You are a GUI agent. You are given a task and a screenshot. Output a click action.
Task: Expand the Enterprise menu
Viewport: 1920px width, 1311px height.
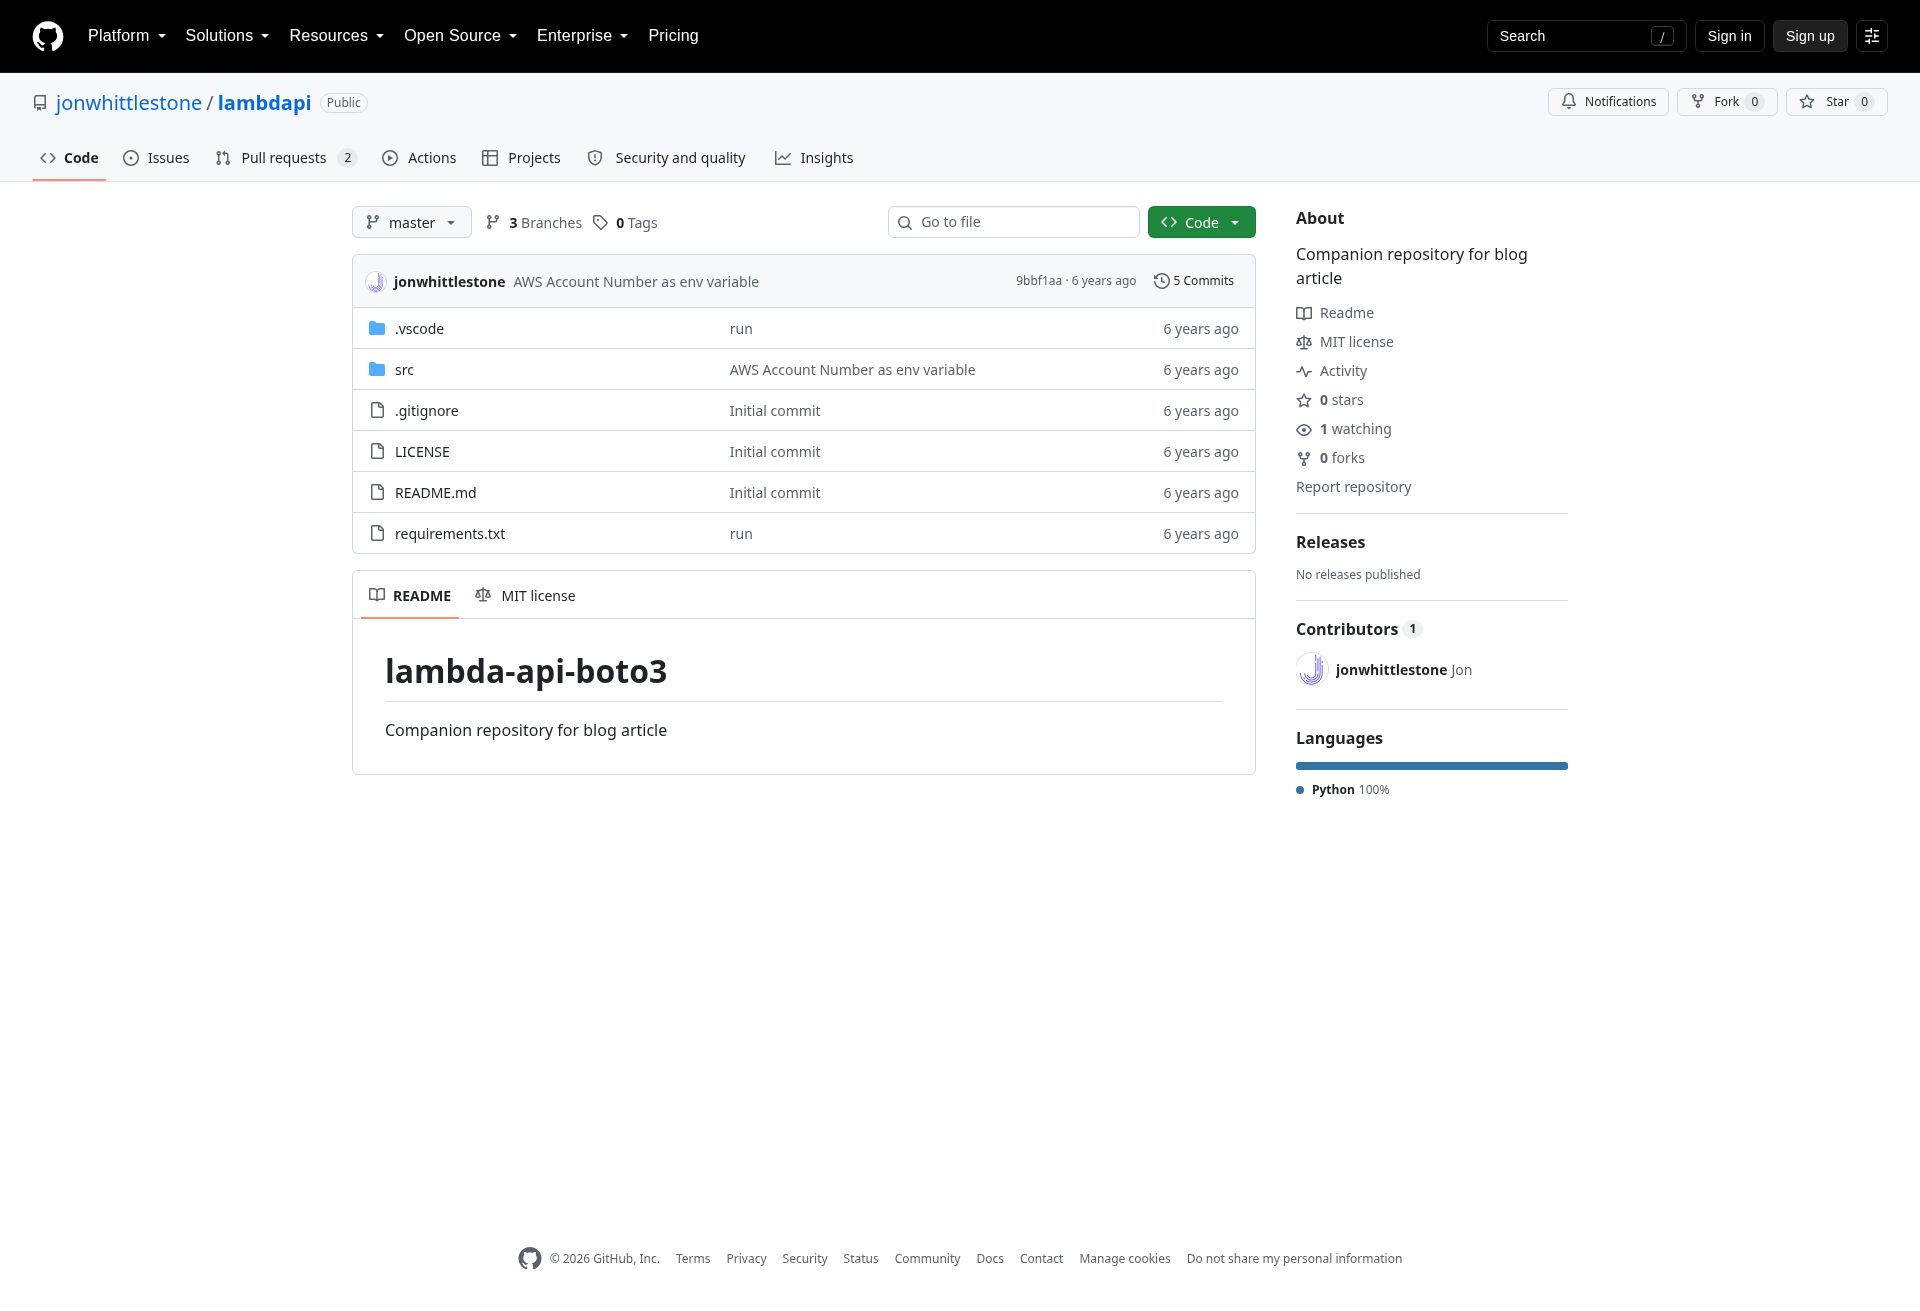point(582,36)
